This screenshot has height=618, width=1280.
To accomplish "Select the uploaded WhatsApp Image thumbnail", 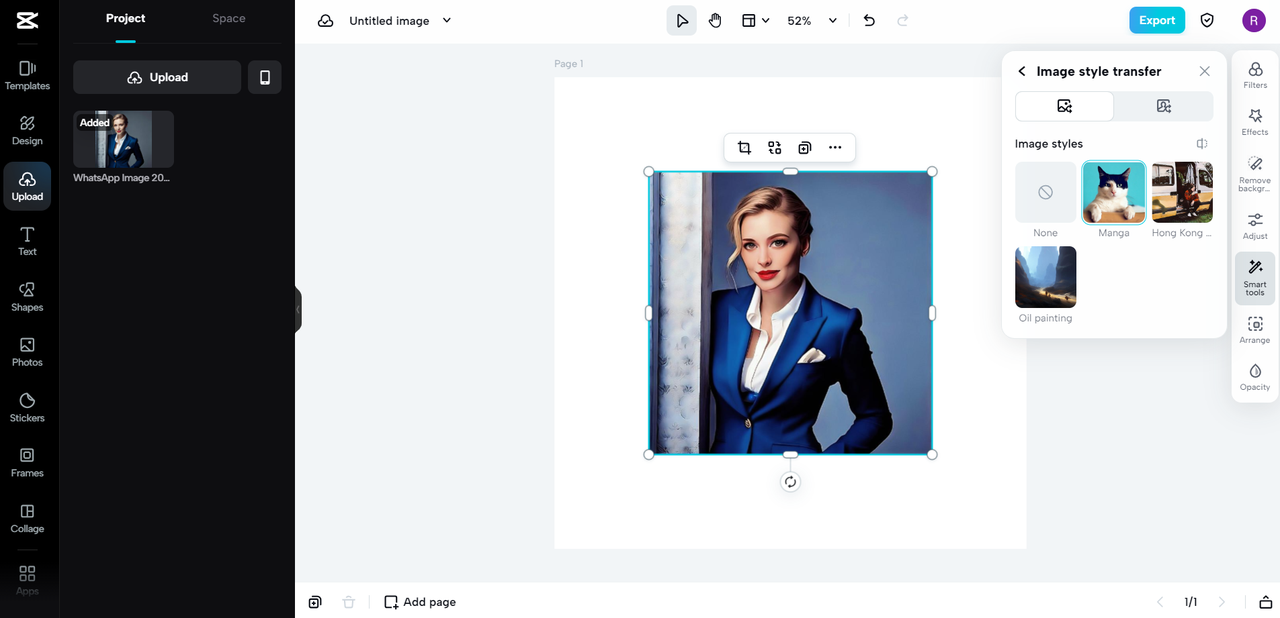I will coord(123,139).
